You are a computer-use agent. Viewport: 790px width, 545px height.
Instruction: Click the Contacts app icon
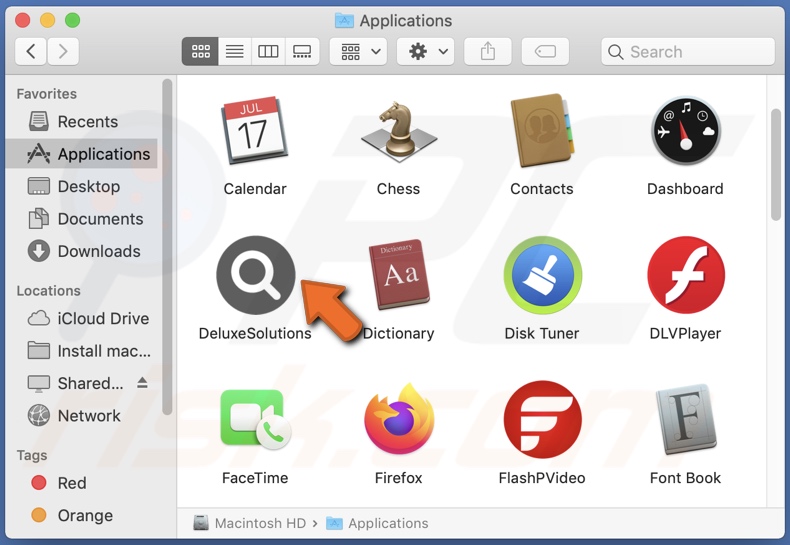pyautogui.click(x=542, y=130)
